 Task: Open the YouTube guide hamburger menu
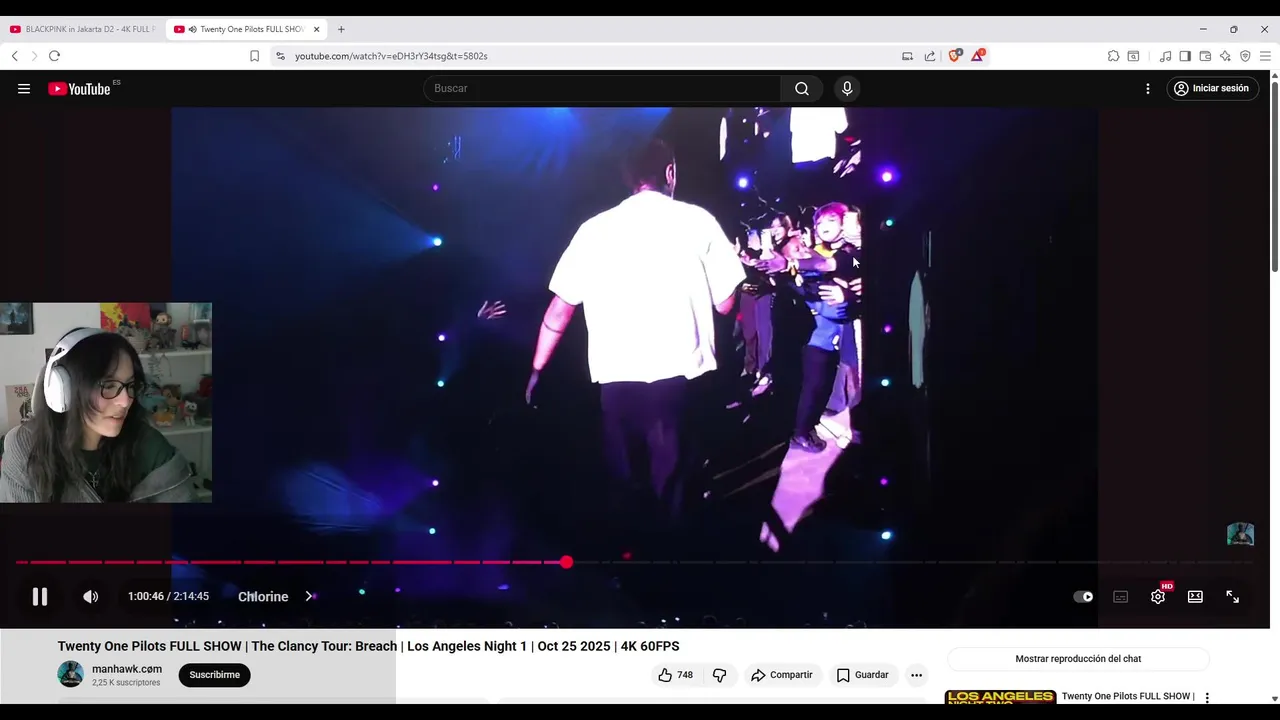tap(24, 88)
